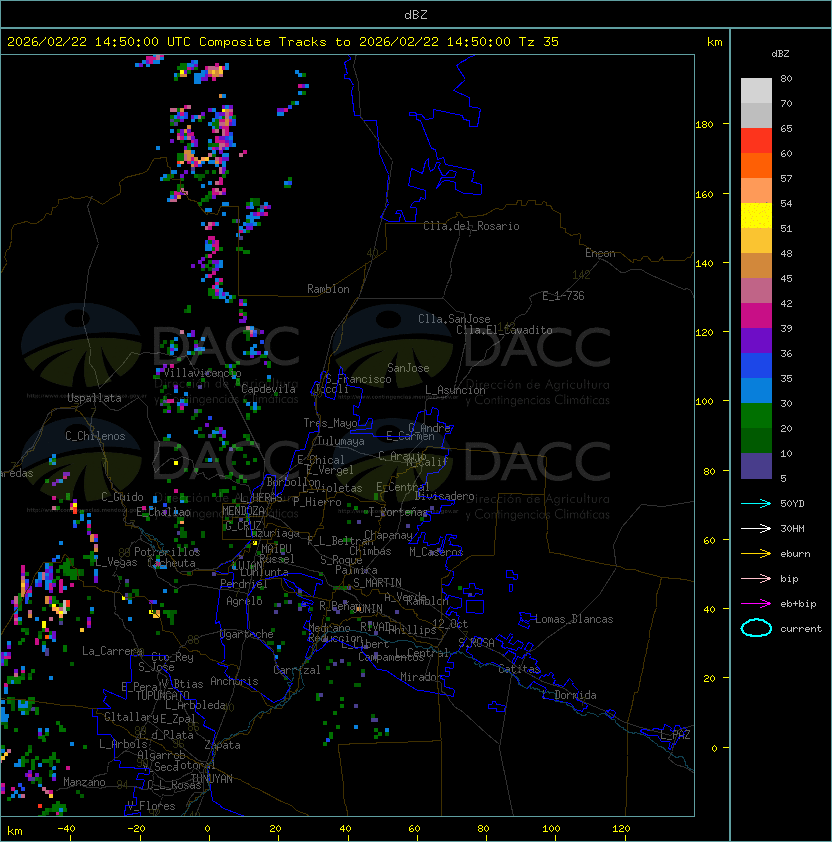The image size is (832, 842).
Task: Click the E_1-736 map label
Action: pos(563,296)
